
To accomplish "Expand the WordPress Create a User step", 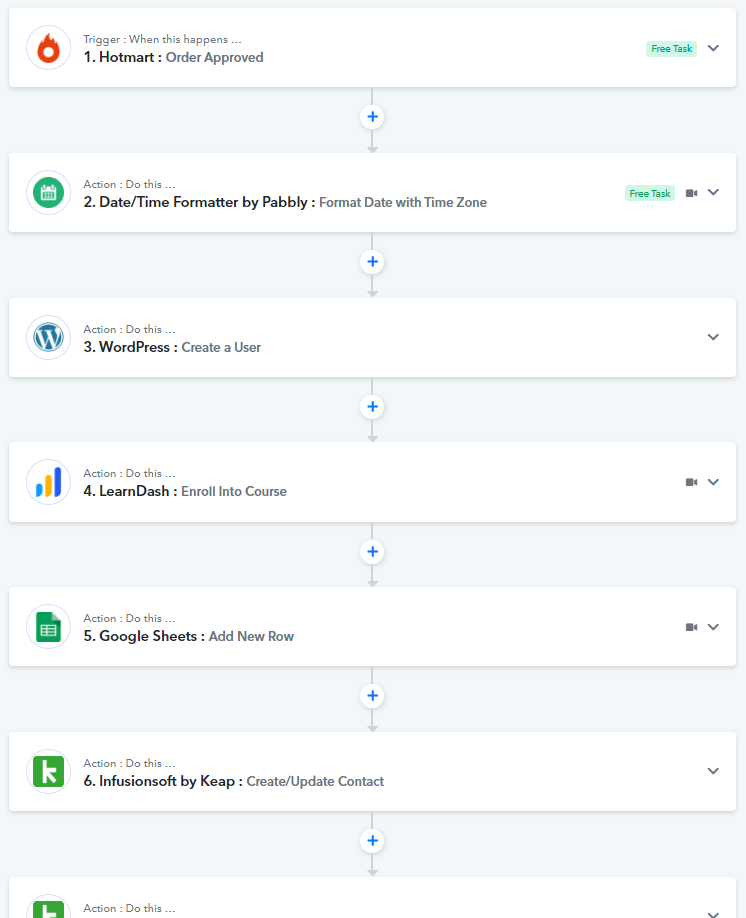I will pyautogui.click(x=713, y=337).
